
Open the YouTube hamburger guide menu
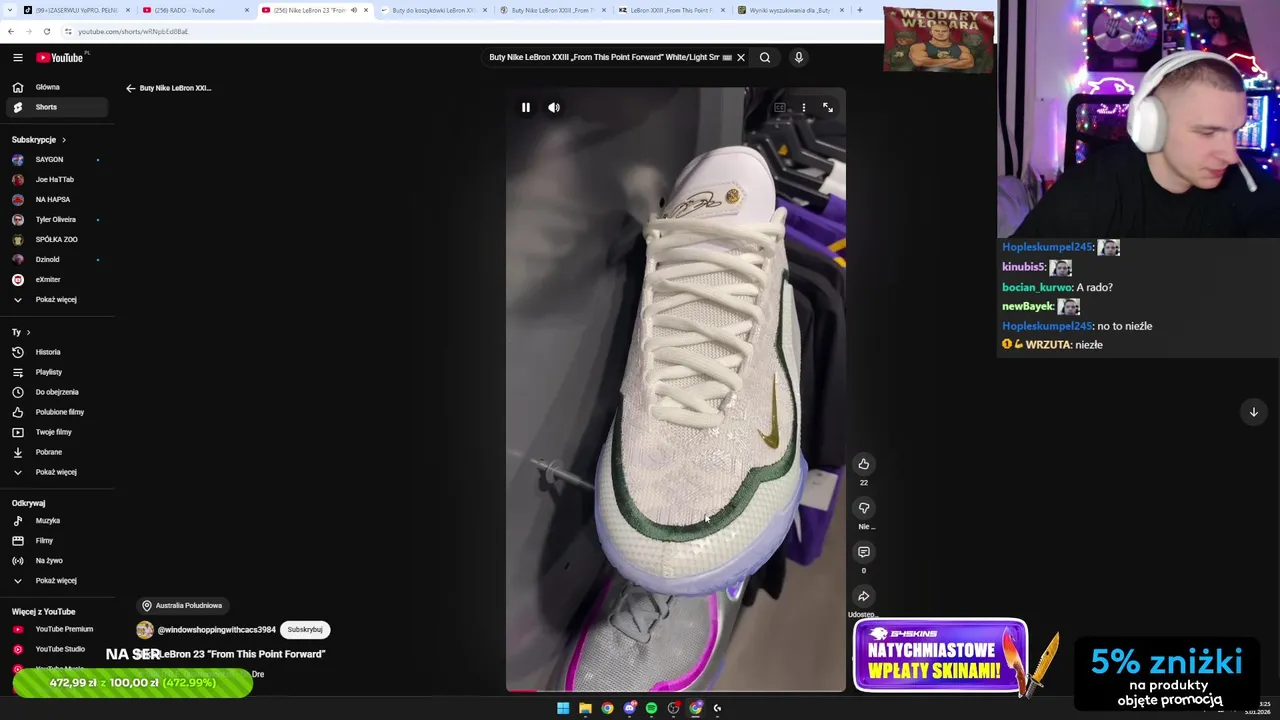click(x=17, y=58)
